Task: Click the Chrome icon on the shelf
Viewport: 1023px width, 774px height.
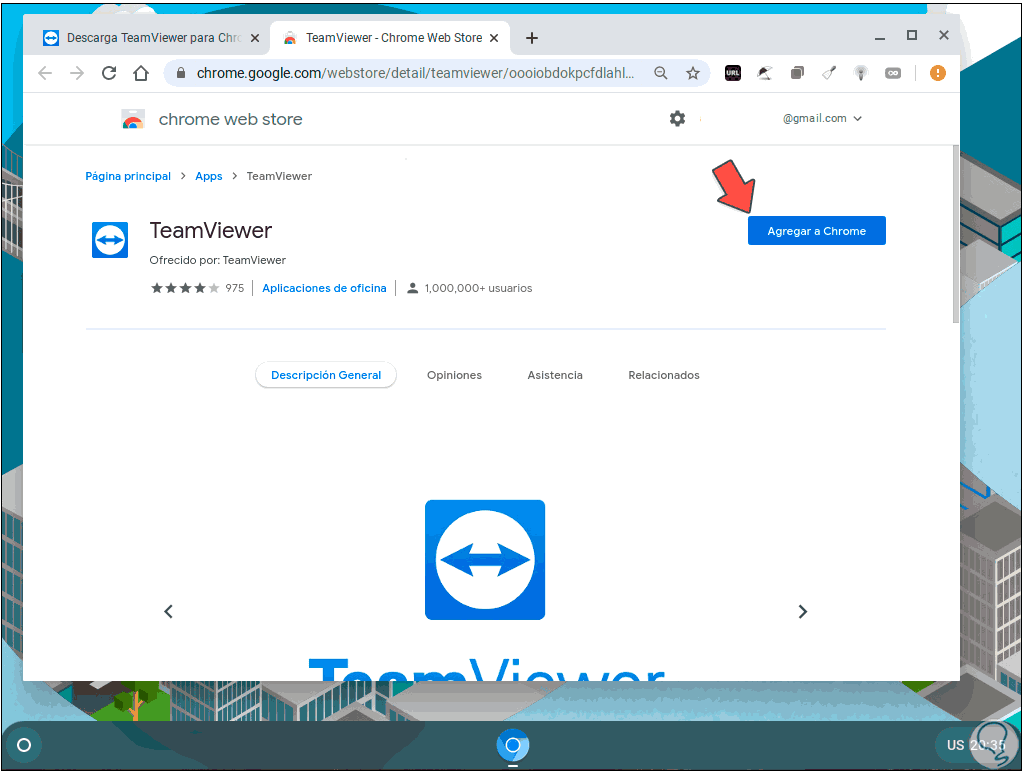Action: tap(513, 745)
